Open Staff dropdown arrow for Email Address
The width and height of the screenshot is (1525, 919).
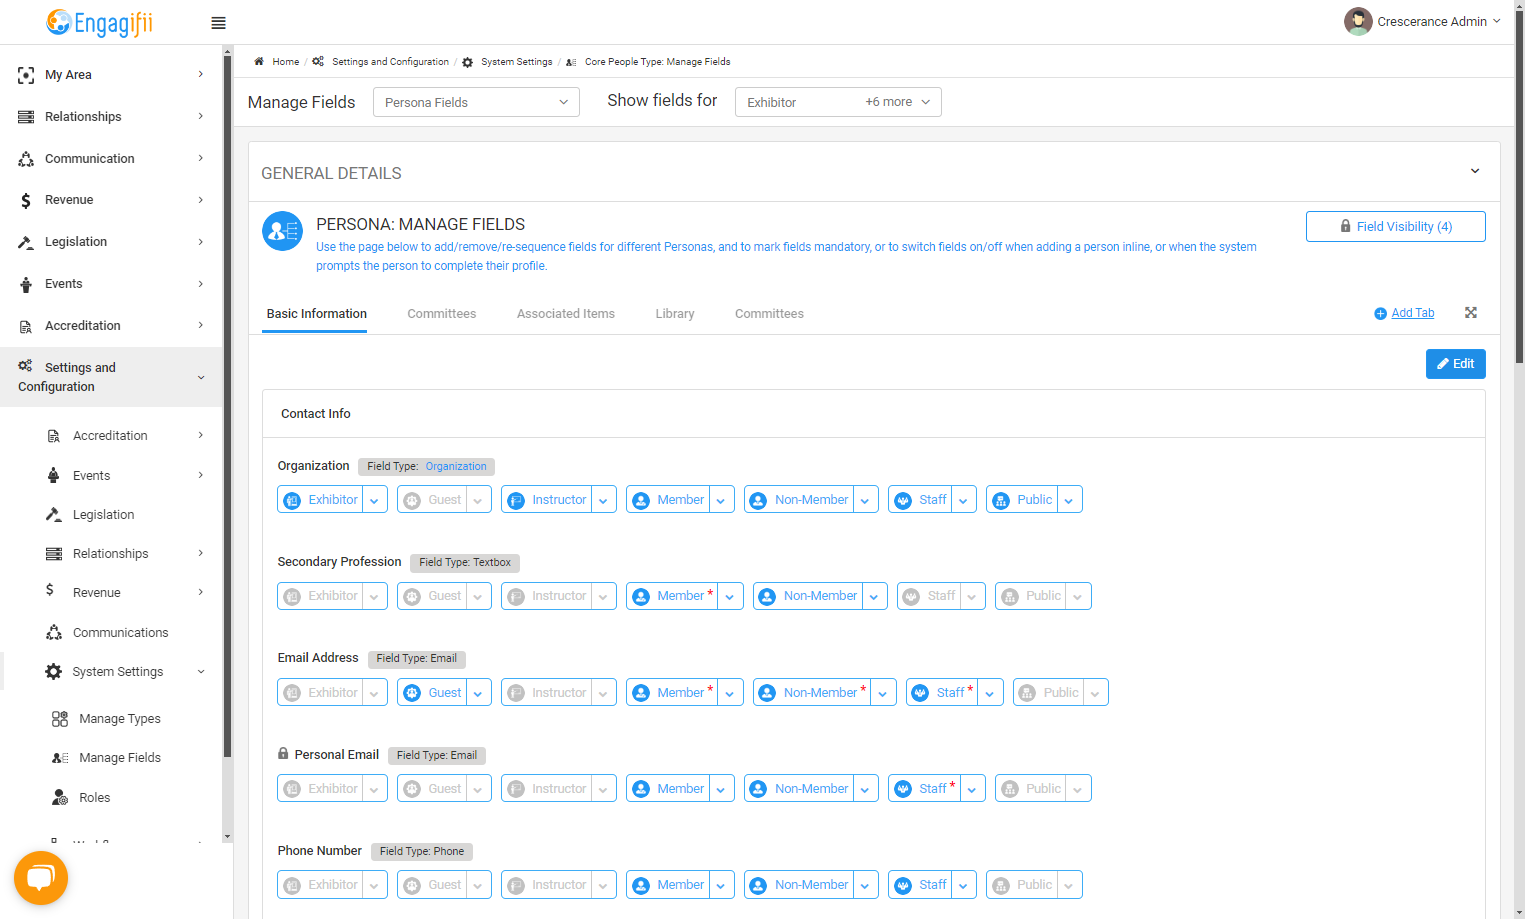(x=990, y=692)
